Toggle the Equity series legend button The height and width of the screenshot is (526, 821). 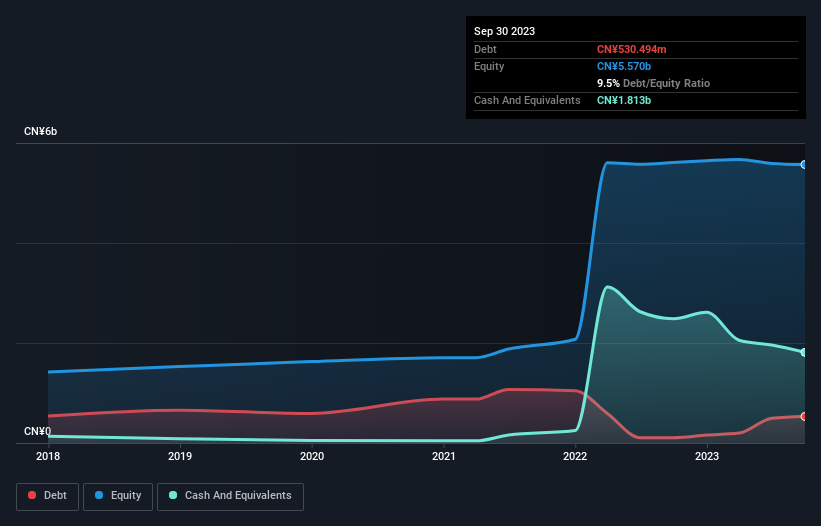click(x=118, y=496)
